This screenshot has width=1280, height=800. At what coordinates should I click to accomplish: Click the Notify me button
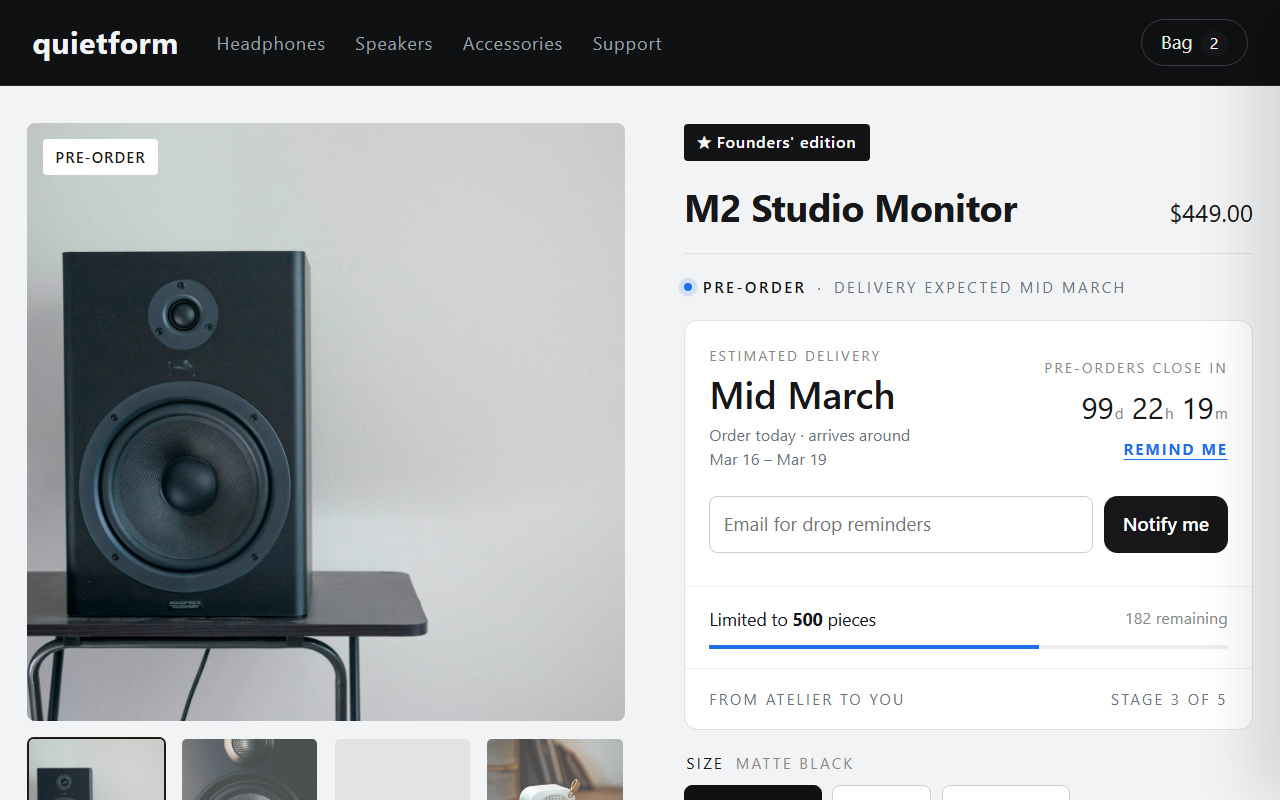pos(1166,524)
